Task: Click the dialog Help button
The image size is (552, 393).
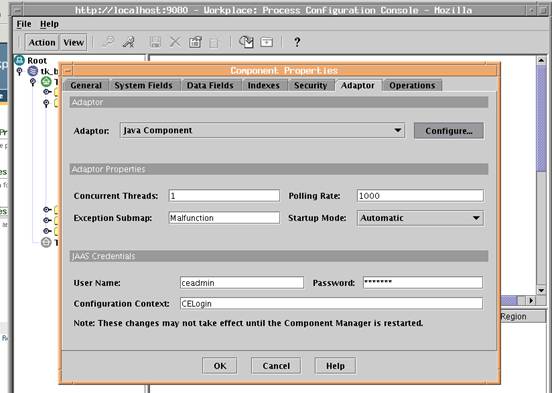Action: [x=335, y=366]
